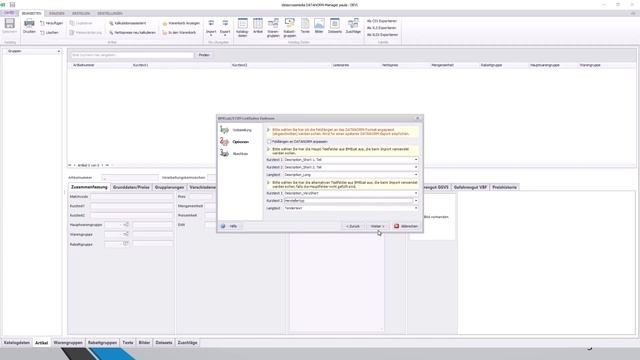Click In den Warenkorb in the ribbon

(179, 32)
